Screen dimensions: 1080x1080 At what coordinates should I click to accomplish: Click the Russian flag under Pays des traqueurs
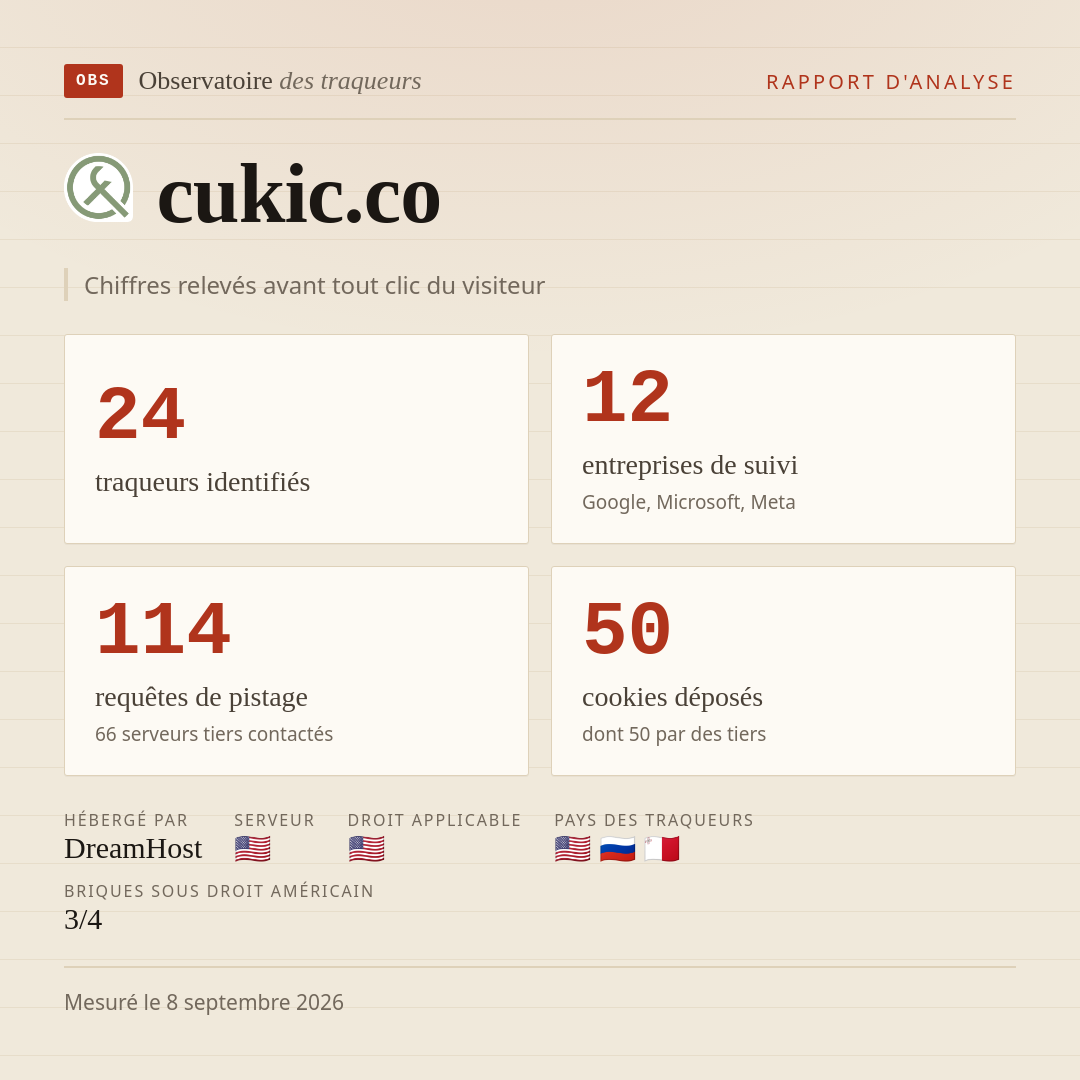tap(617, 849)
